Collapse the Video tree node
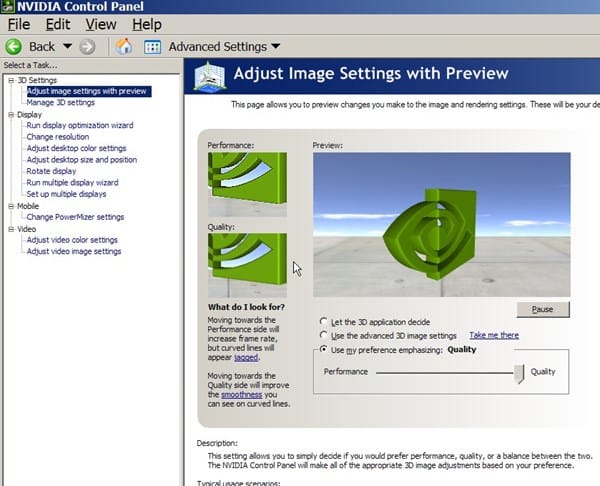 11,229
